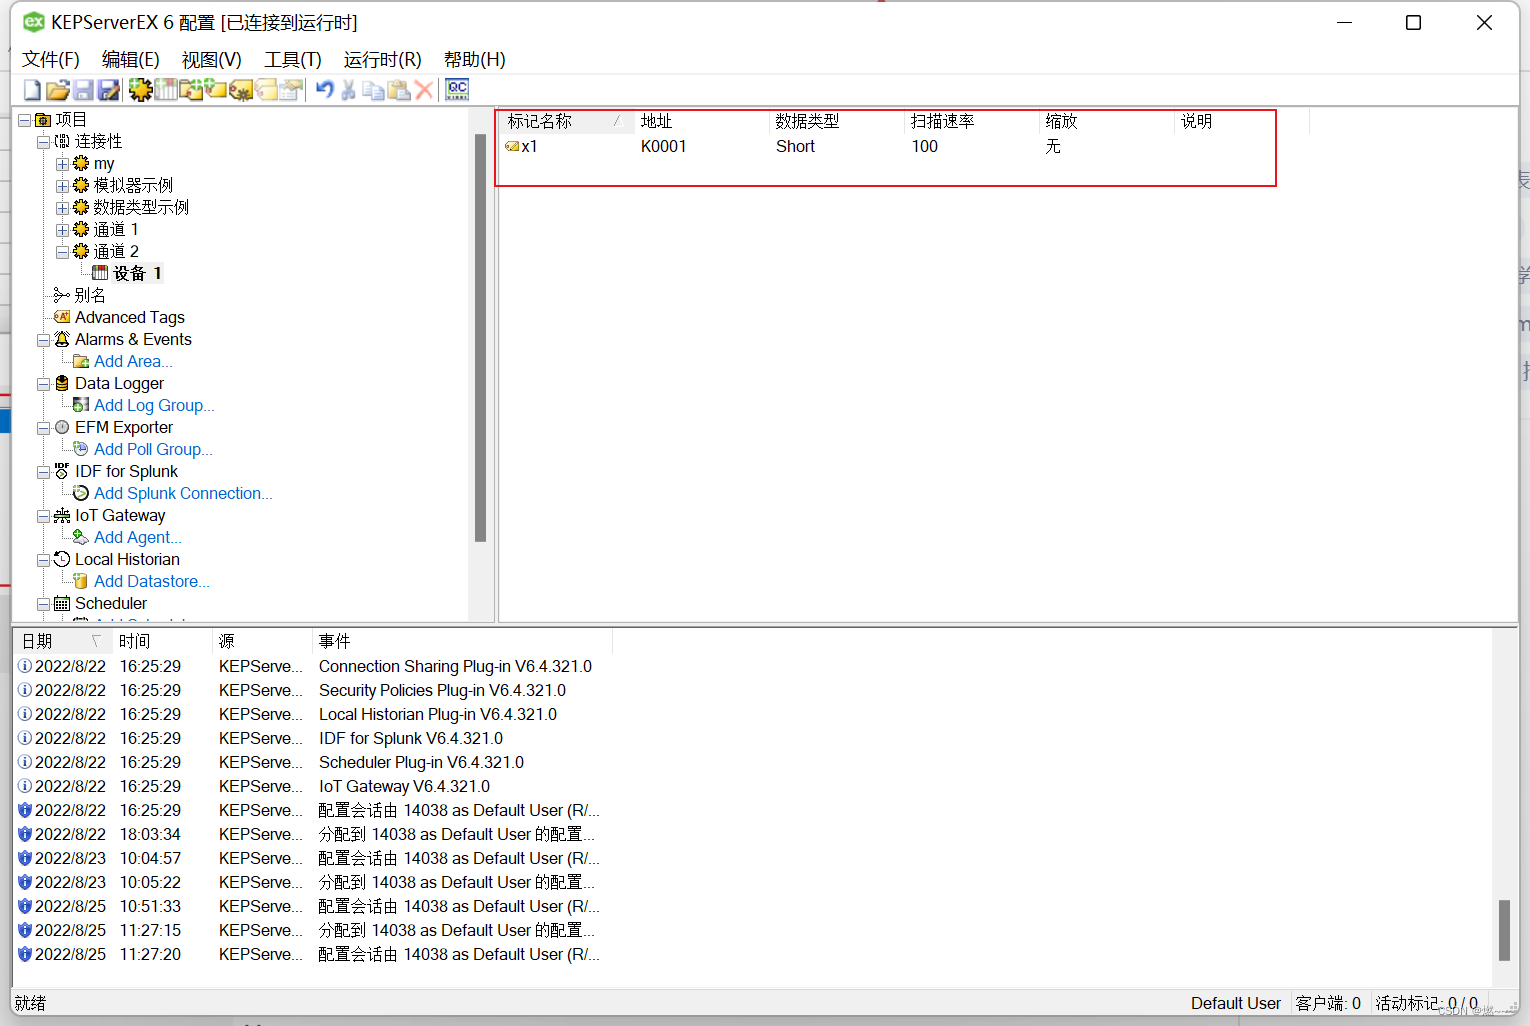This screenshot has height=1026, width=1530.
Task: Click the Add Poll Group... link
Action: coord(153,449)
